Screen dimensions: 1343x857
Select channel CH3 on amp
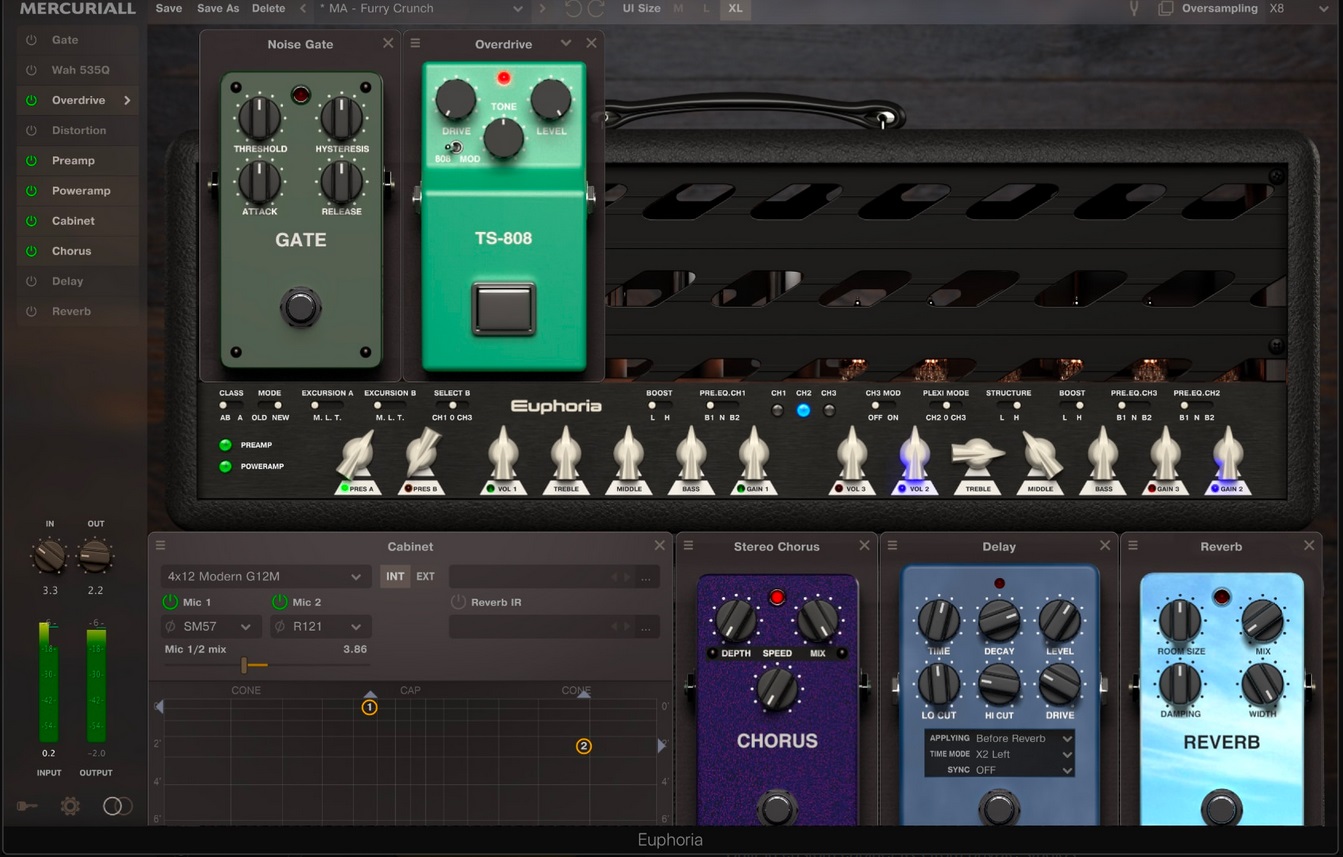[x=829, y=410]
